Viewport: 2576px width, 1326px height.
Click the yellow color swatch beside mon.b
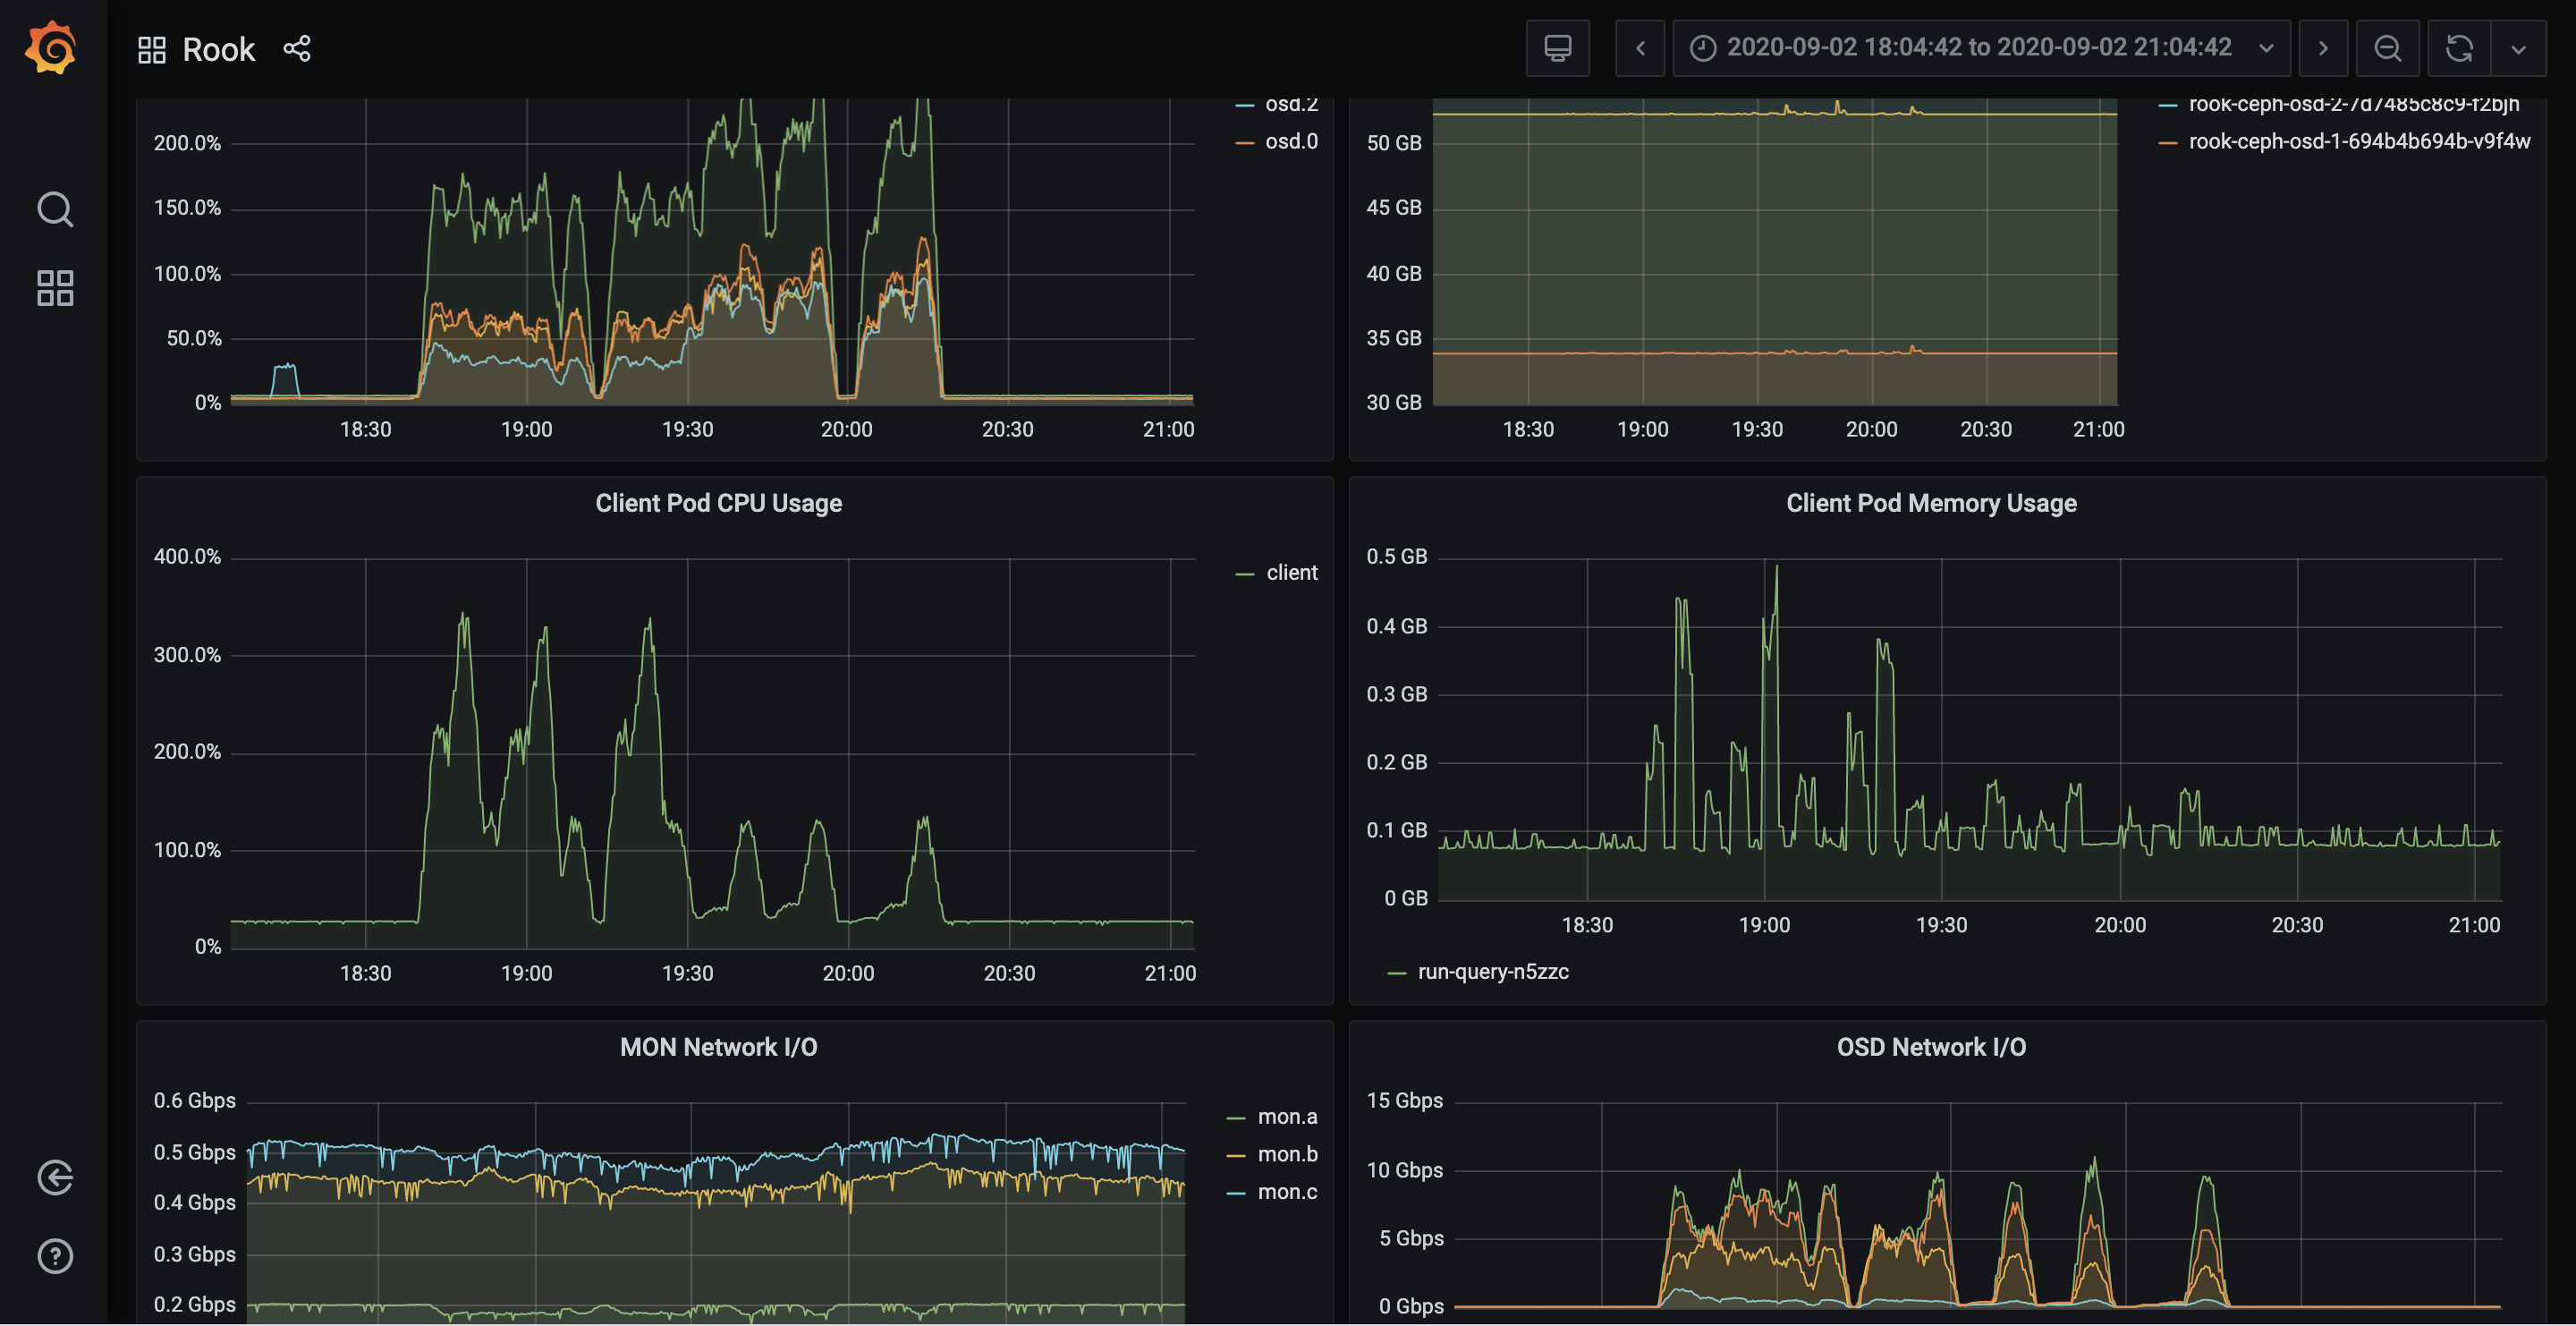click(1236, 1156)
